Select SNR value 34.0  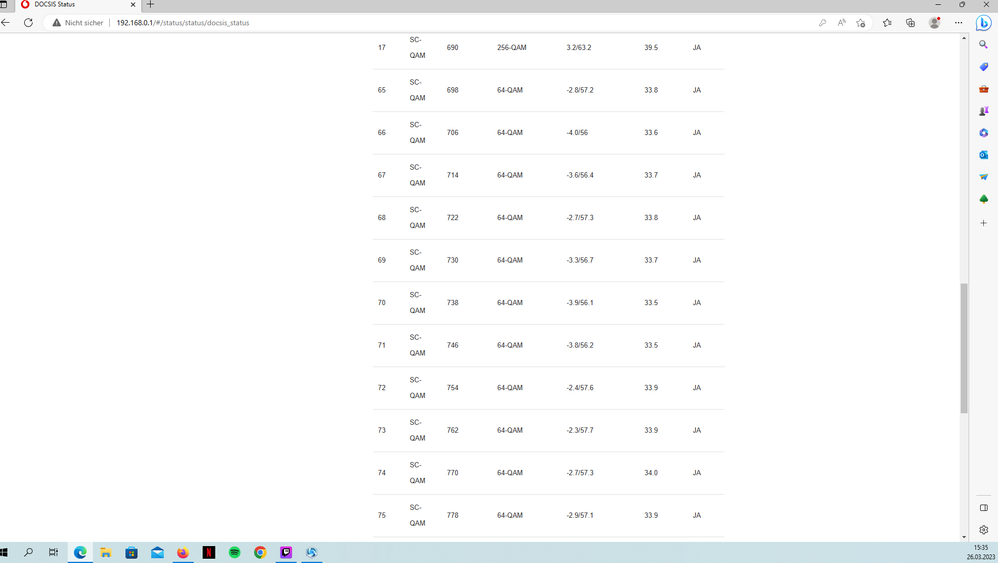[x=651, y=473]
